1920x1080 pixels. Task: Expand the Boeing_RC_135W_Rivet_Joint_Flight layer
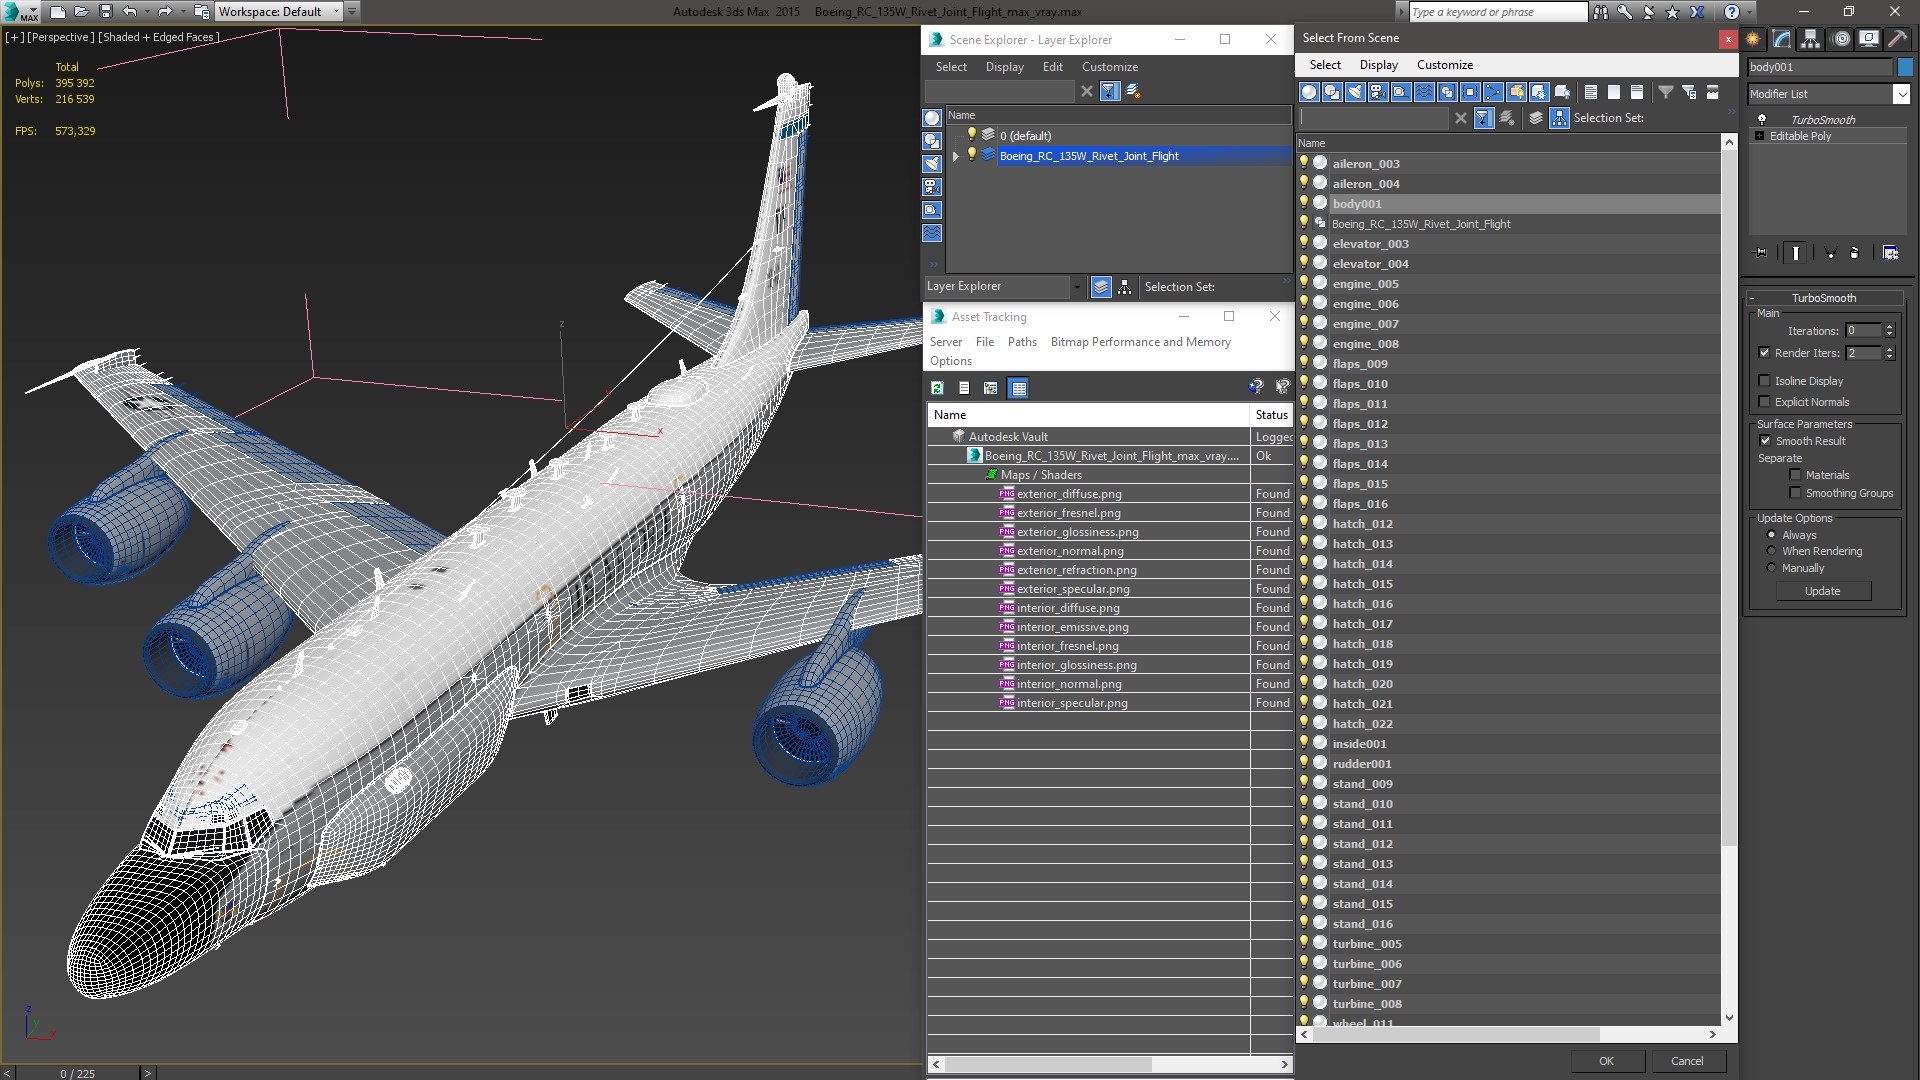click(956, 156)
